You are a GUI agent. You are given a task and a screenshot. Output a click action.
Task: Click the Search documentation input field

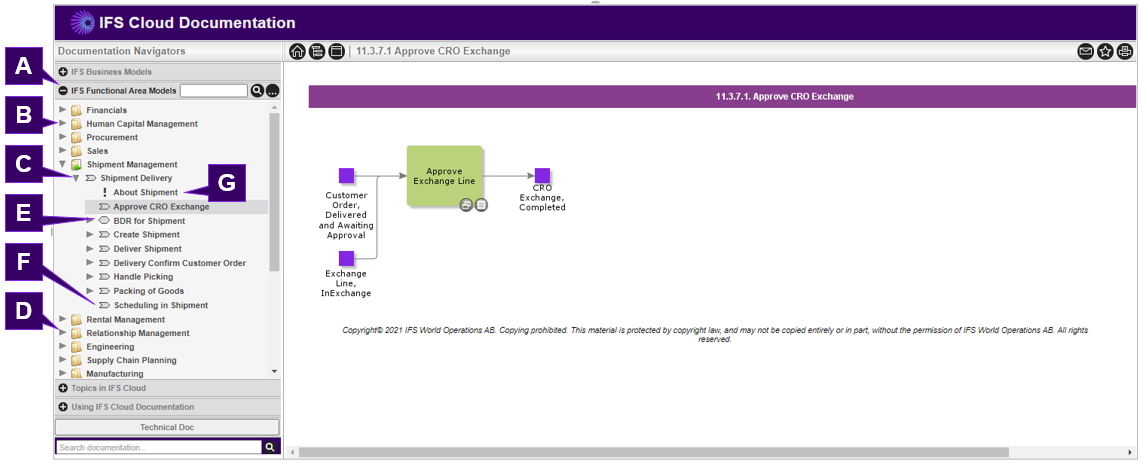point(159,447)
